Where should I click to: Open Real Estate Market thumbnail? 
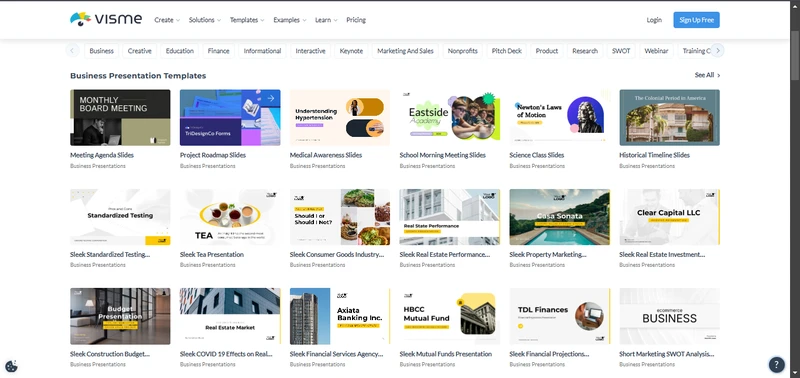tap(230, 316)
